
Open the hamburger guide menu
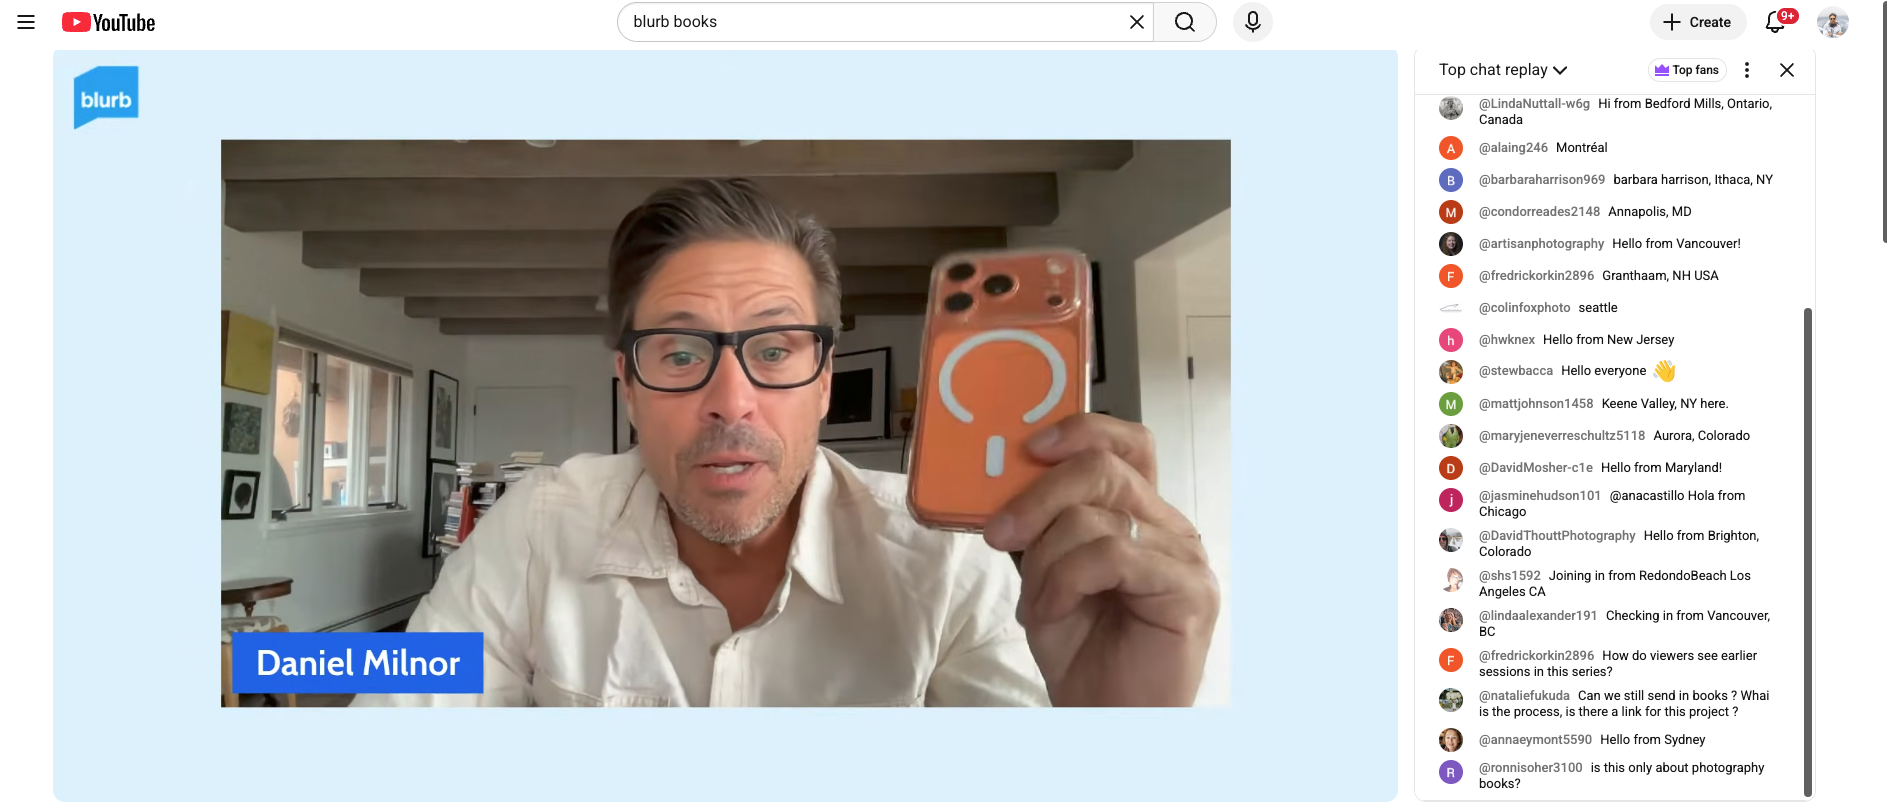pos(26,22)
